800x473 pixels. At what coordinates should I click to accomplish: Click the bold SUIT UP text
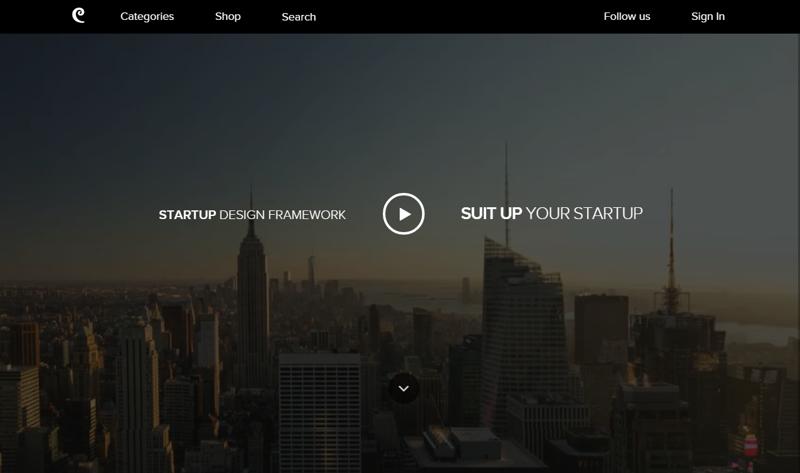(491, 213)
